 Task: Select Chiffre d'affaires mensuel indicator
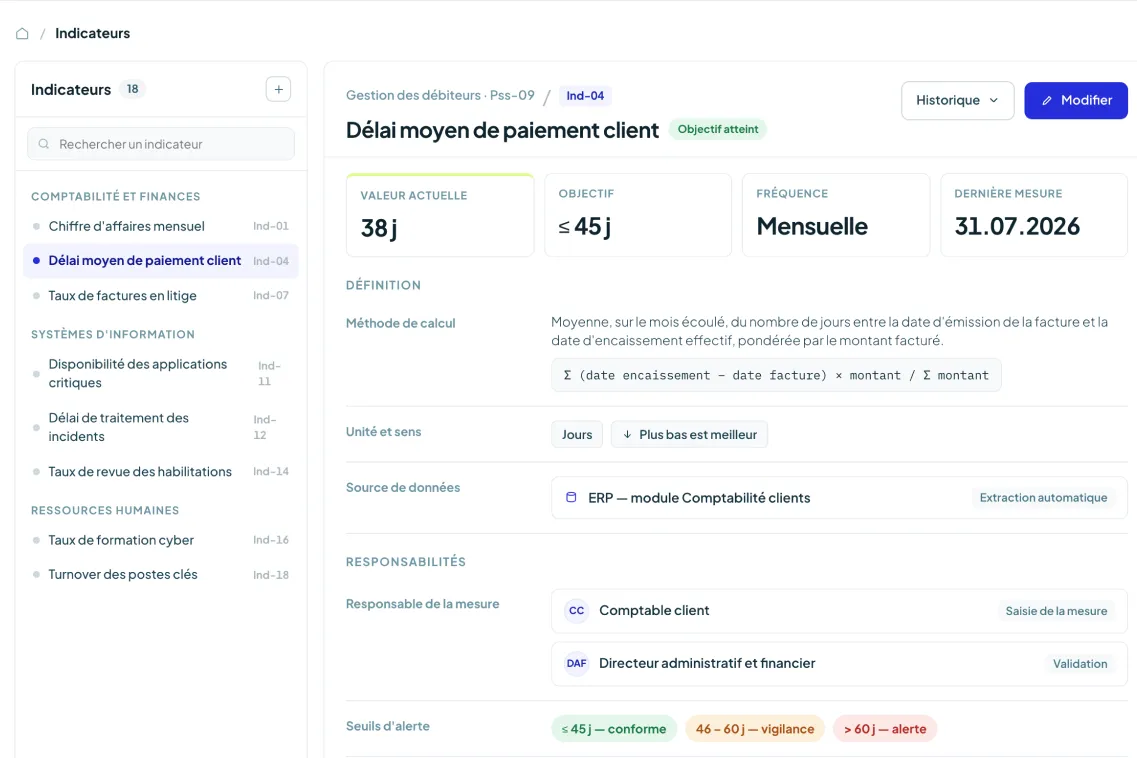tap(161, 226)
